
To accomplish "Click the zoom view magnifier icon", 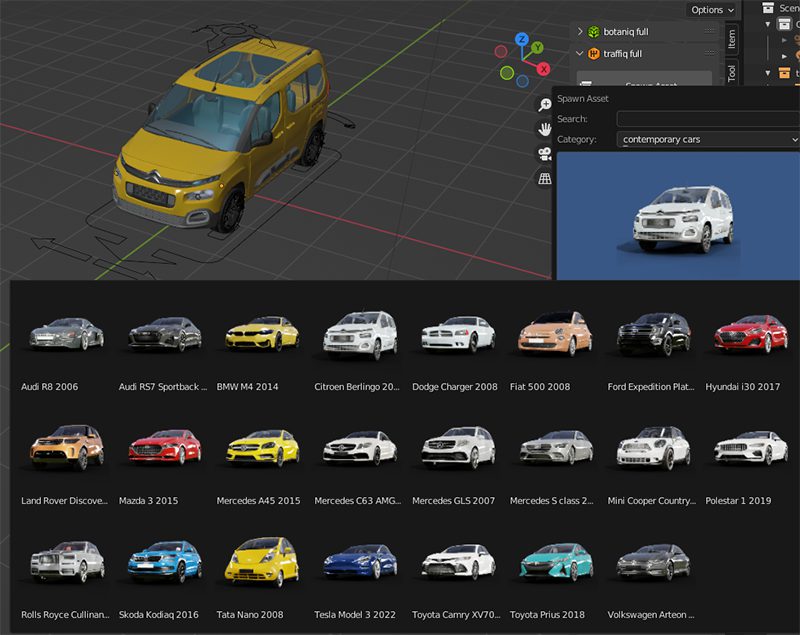I will (545, 105).
